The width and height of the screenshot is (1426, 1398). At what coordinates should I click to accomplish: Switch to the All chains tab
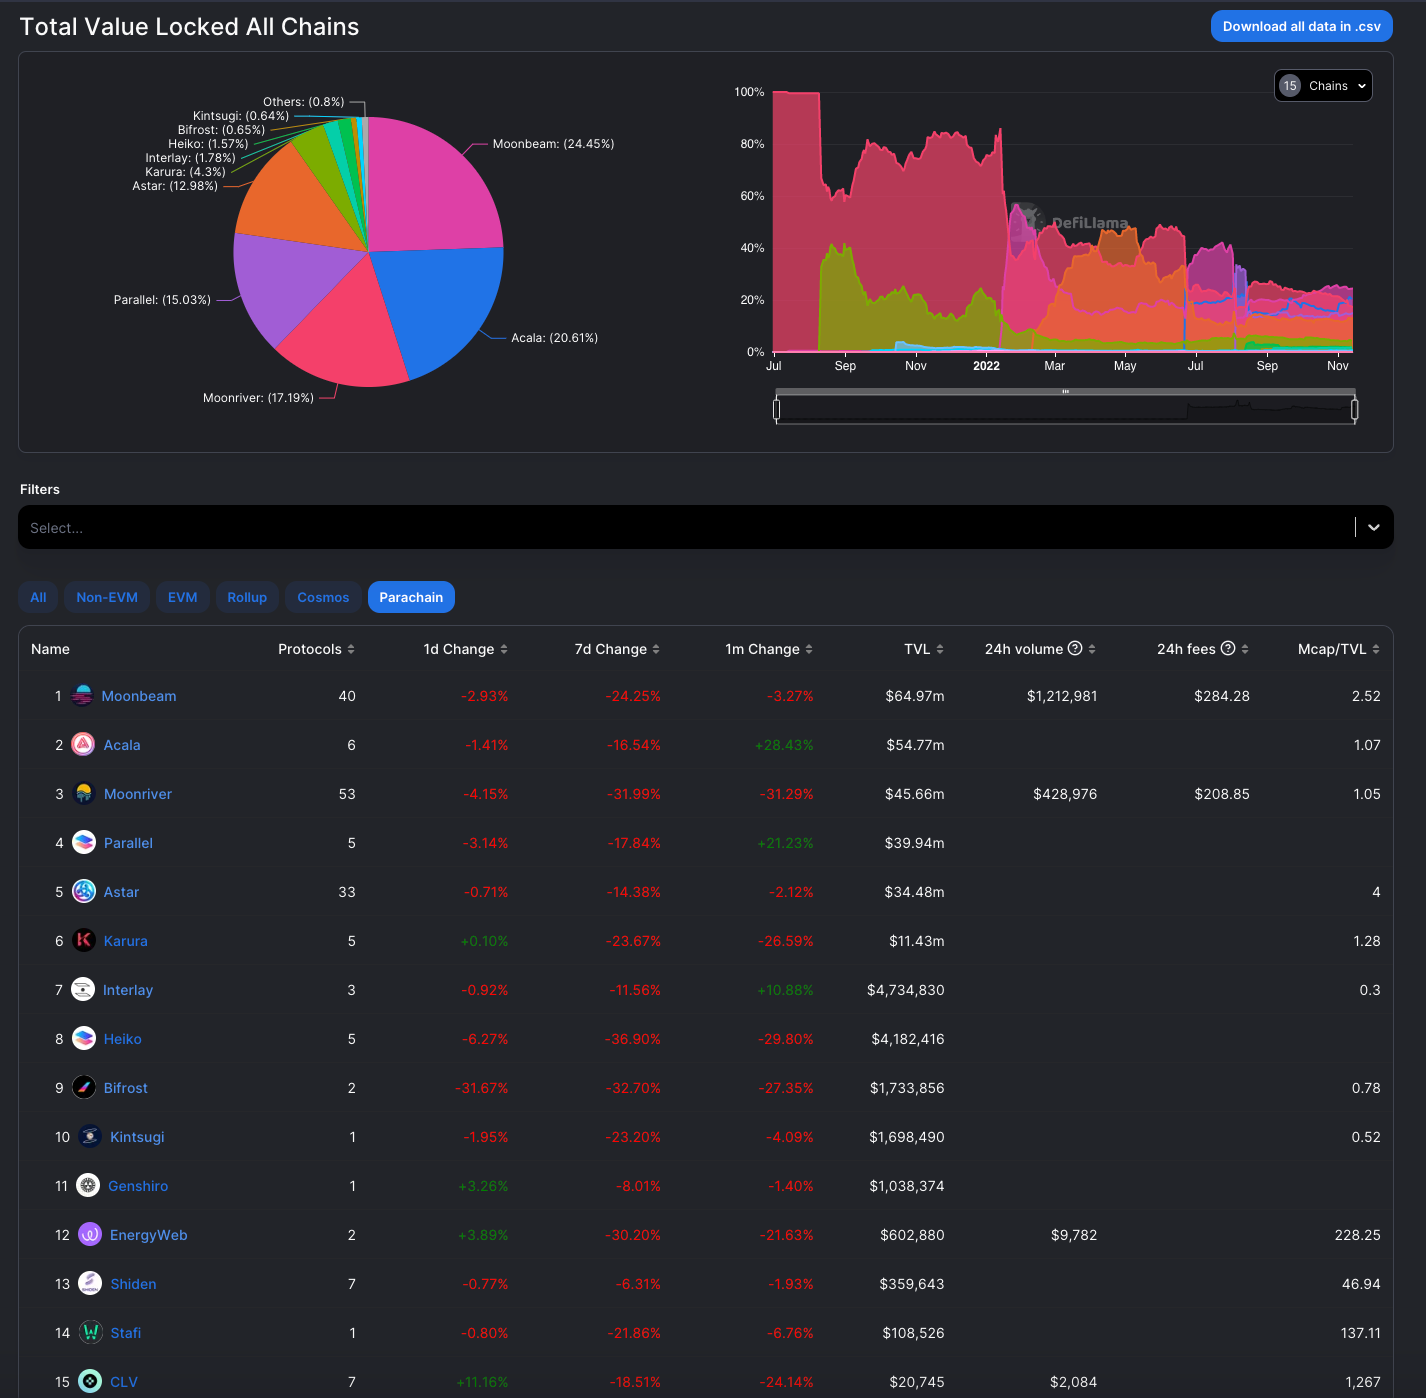[38, 597]
